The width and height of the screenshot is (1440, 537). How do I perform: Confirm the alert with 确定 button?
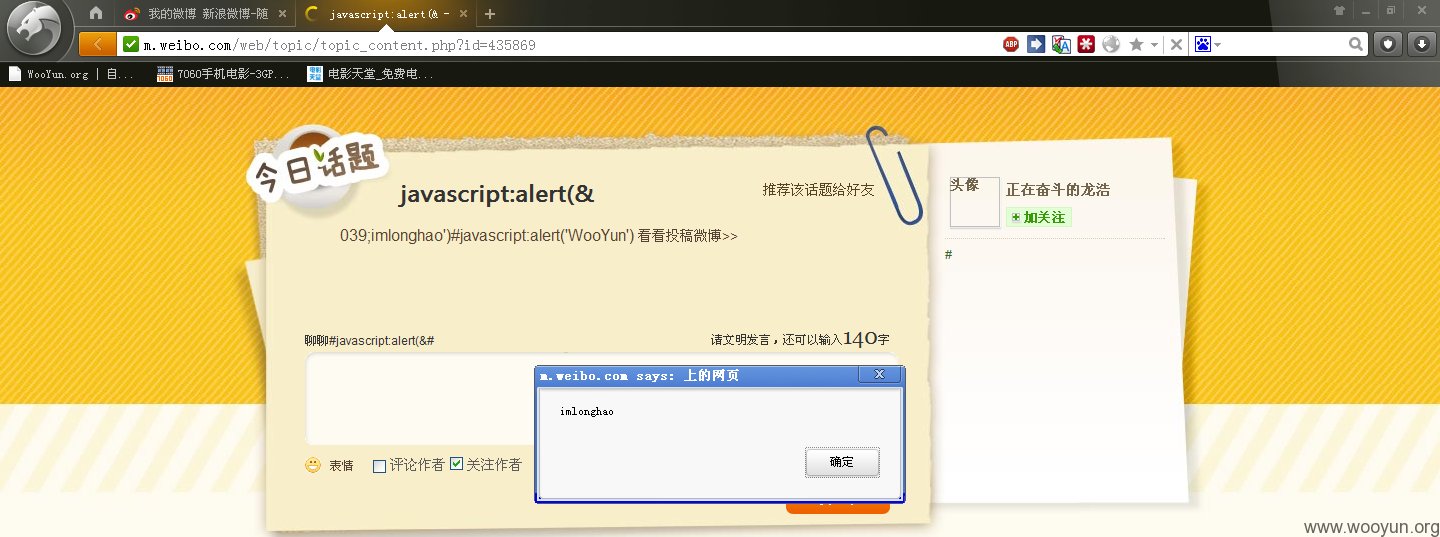[x=842, y=462]
